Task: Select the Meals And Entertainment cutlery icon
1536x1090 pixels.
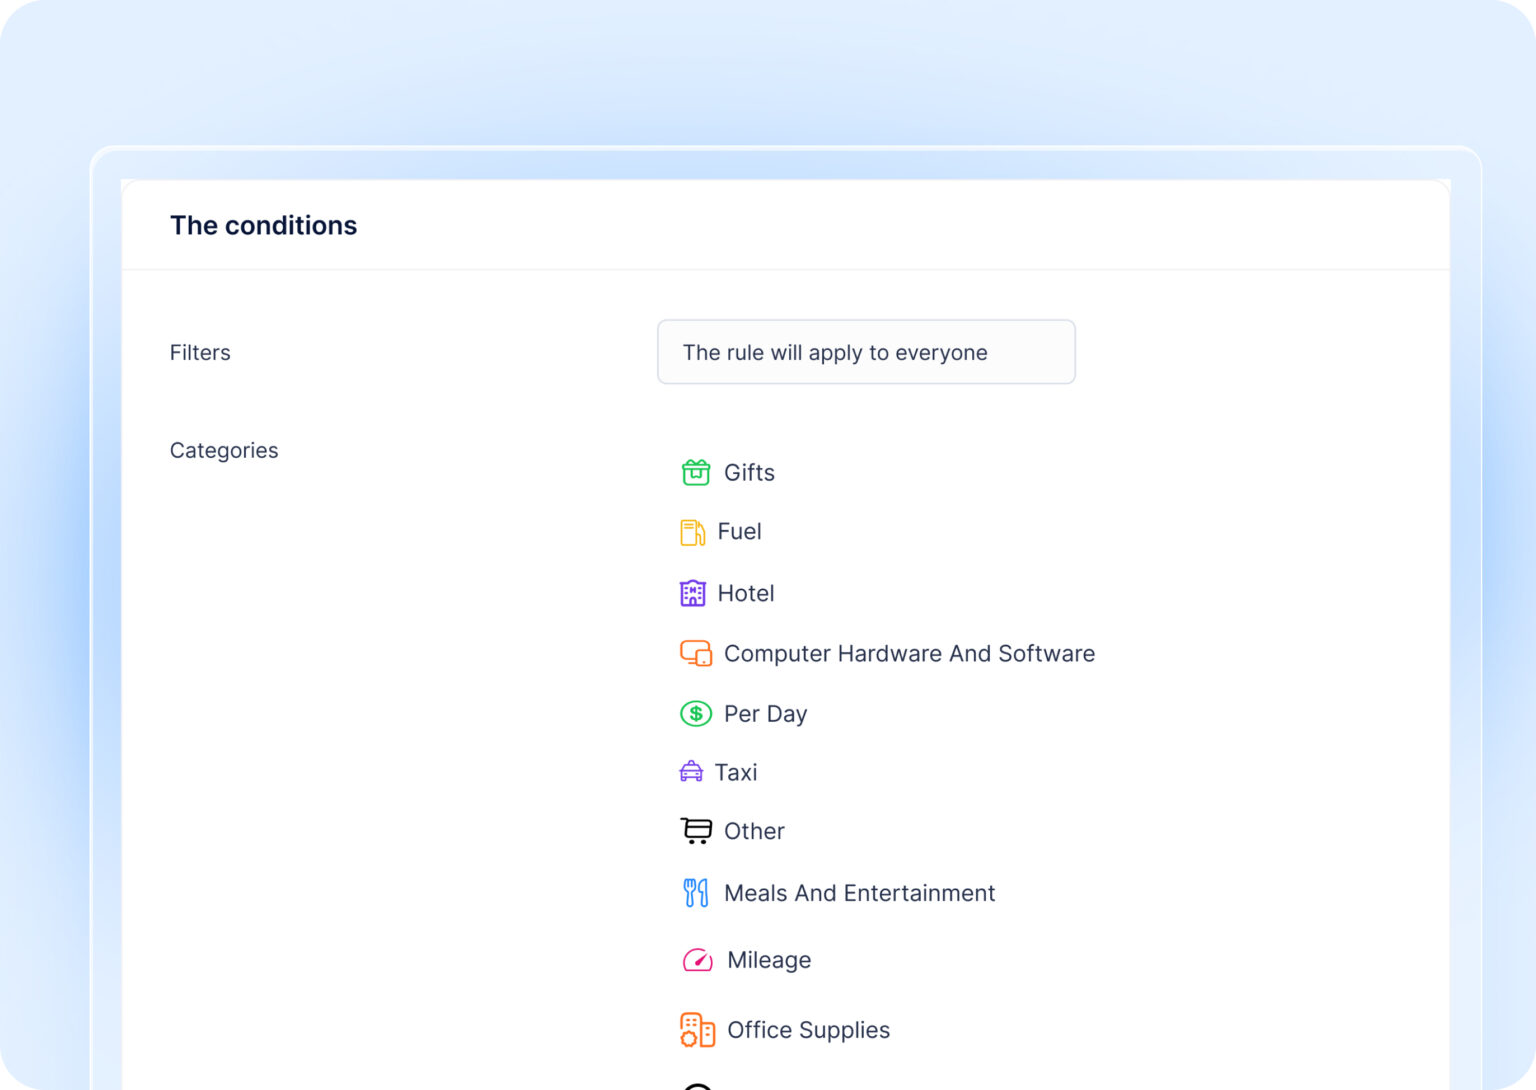Action: 695,893
